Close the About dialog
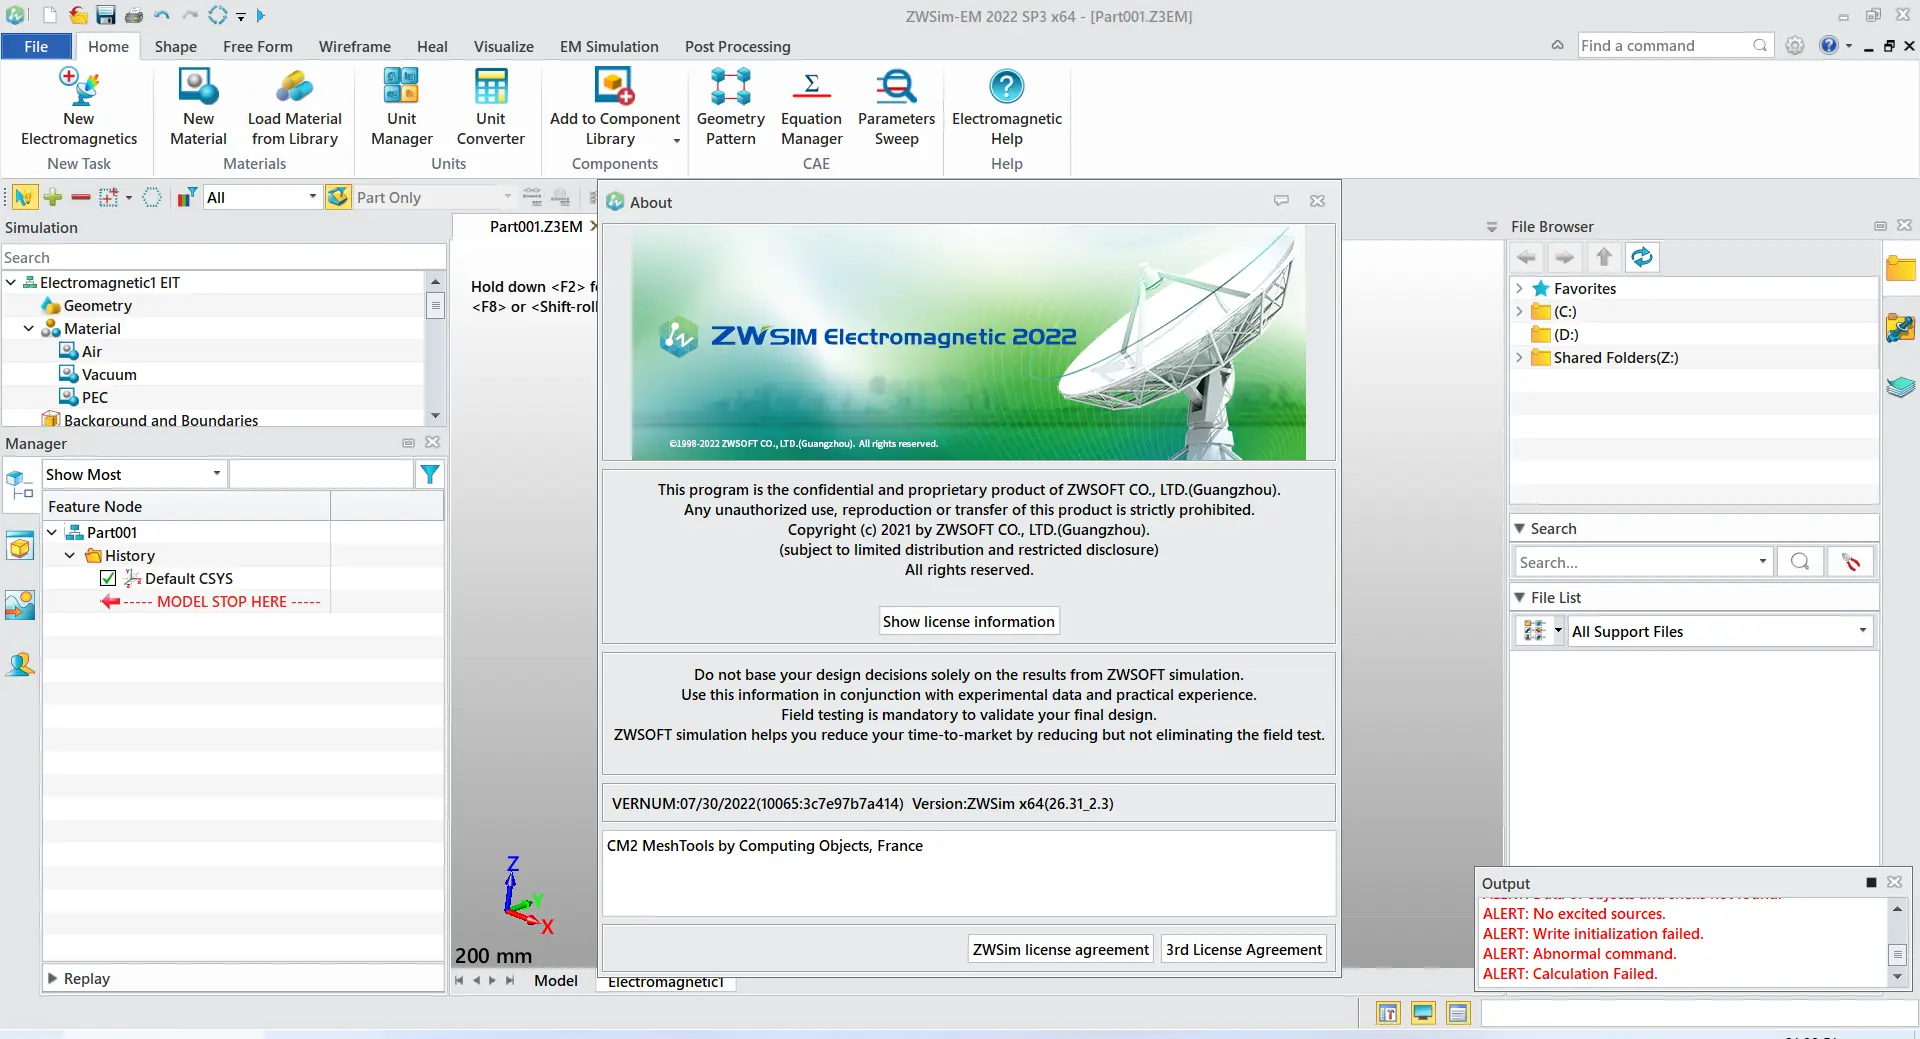This screenshot has width=1920, height=1039. [x=1317, y=201]
